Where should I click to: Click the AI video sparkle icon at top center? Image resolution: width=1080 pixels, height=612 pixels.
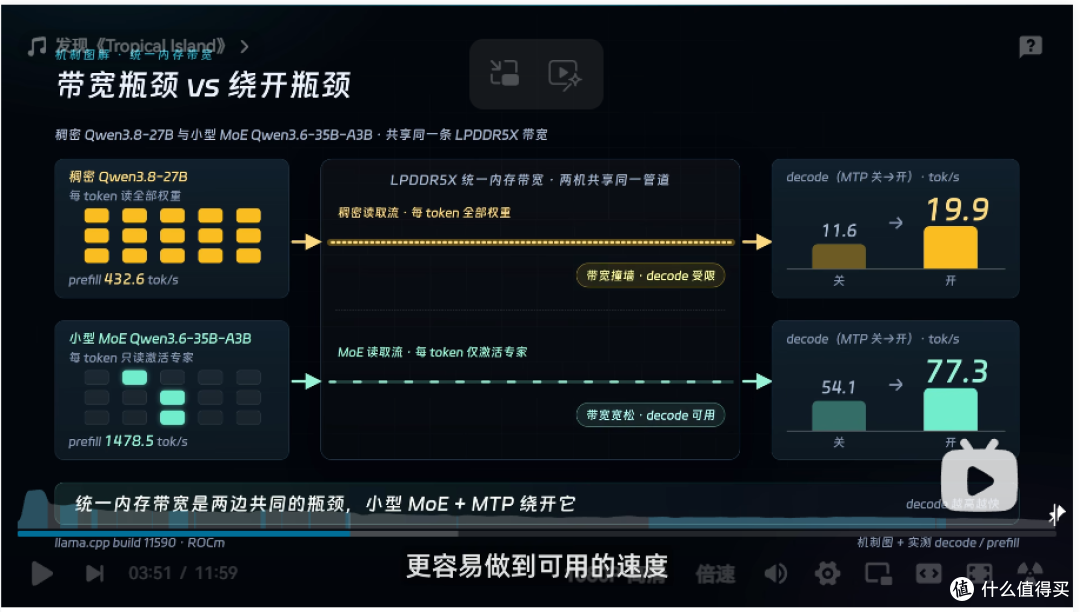tap(565, 74)
